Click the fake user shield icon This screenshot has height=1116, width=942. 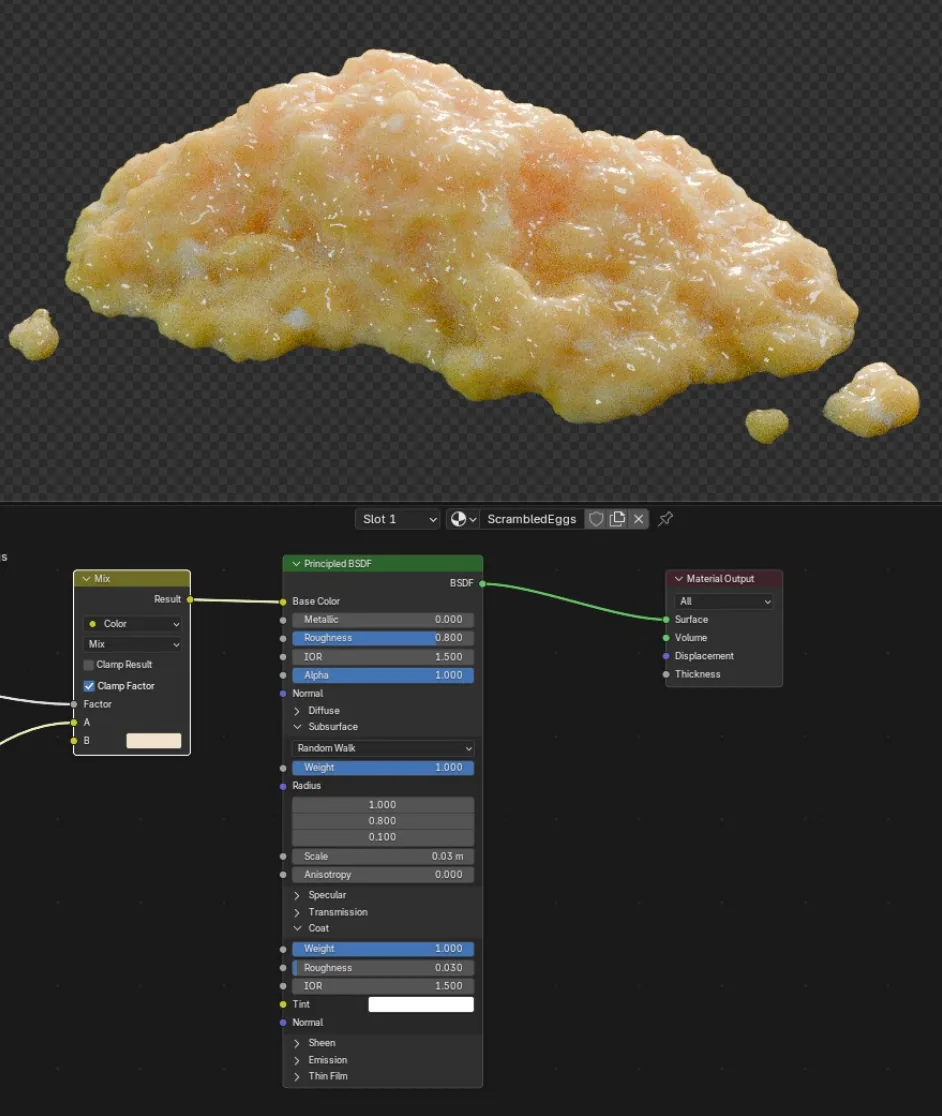[596, 519]
